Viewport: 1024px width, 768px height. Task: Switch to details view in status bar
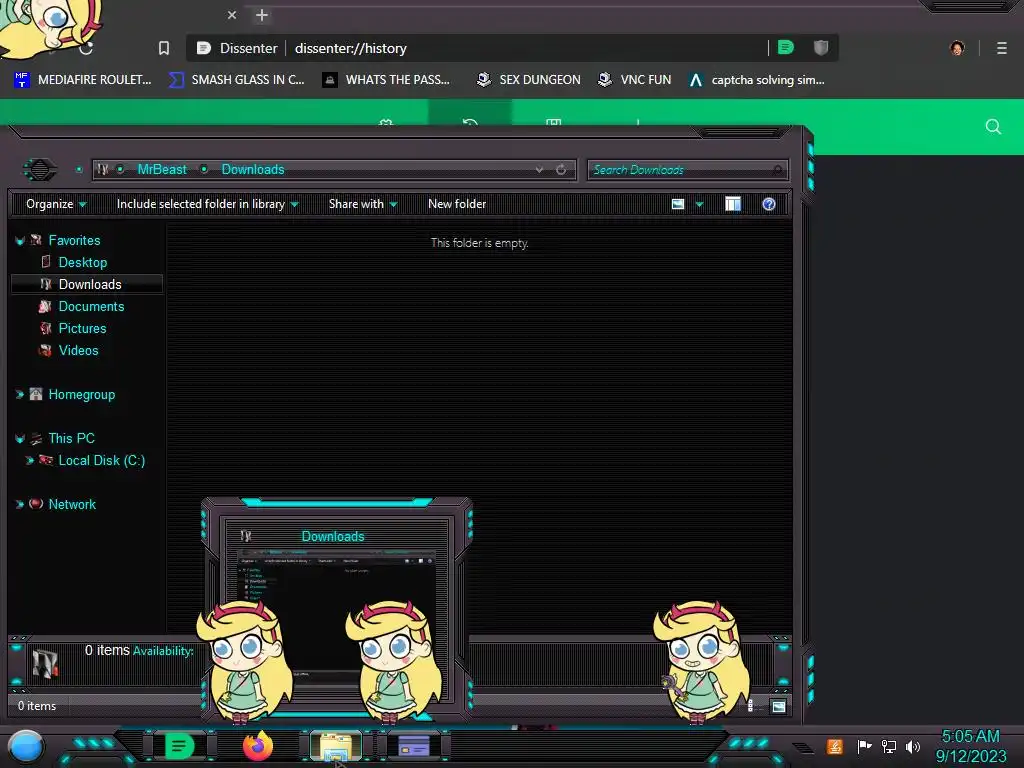coord(751,706)
